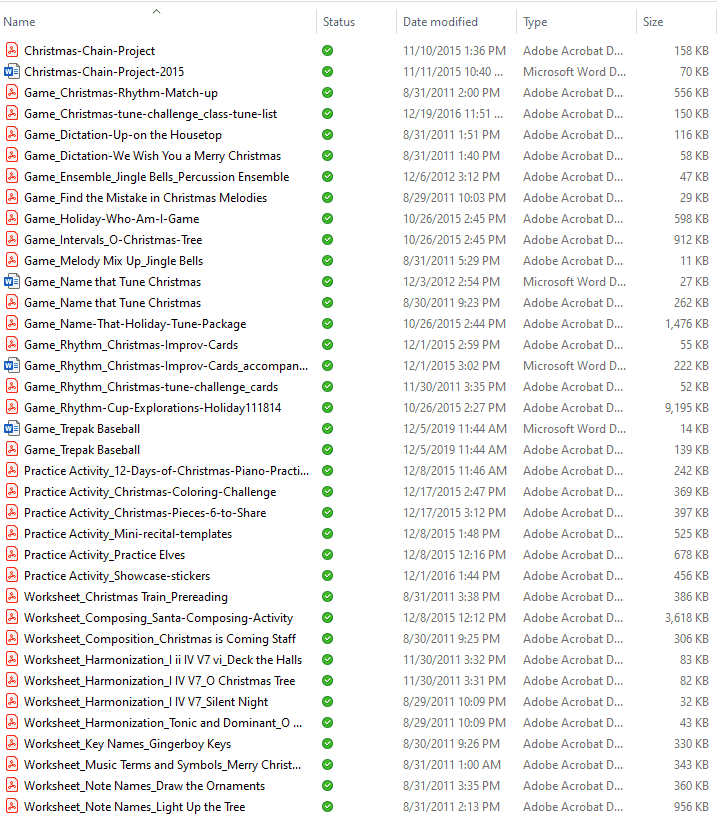Click sync status checkmark for Game_Name-That-Holiday-Tune-Package
This screenshot has height=819, width=717.
327,324
